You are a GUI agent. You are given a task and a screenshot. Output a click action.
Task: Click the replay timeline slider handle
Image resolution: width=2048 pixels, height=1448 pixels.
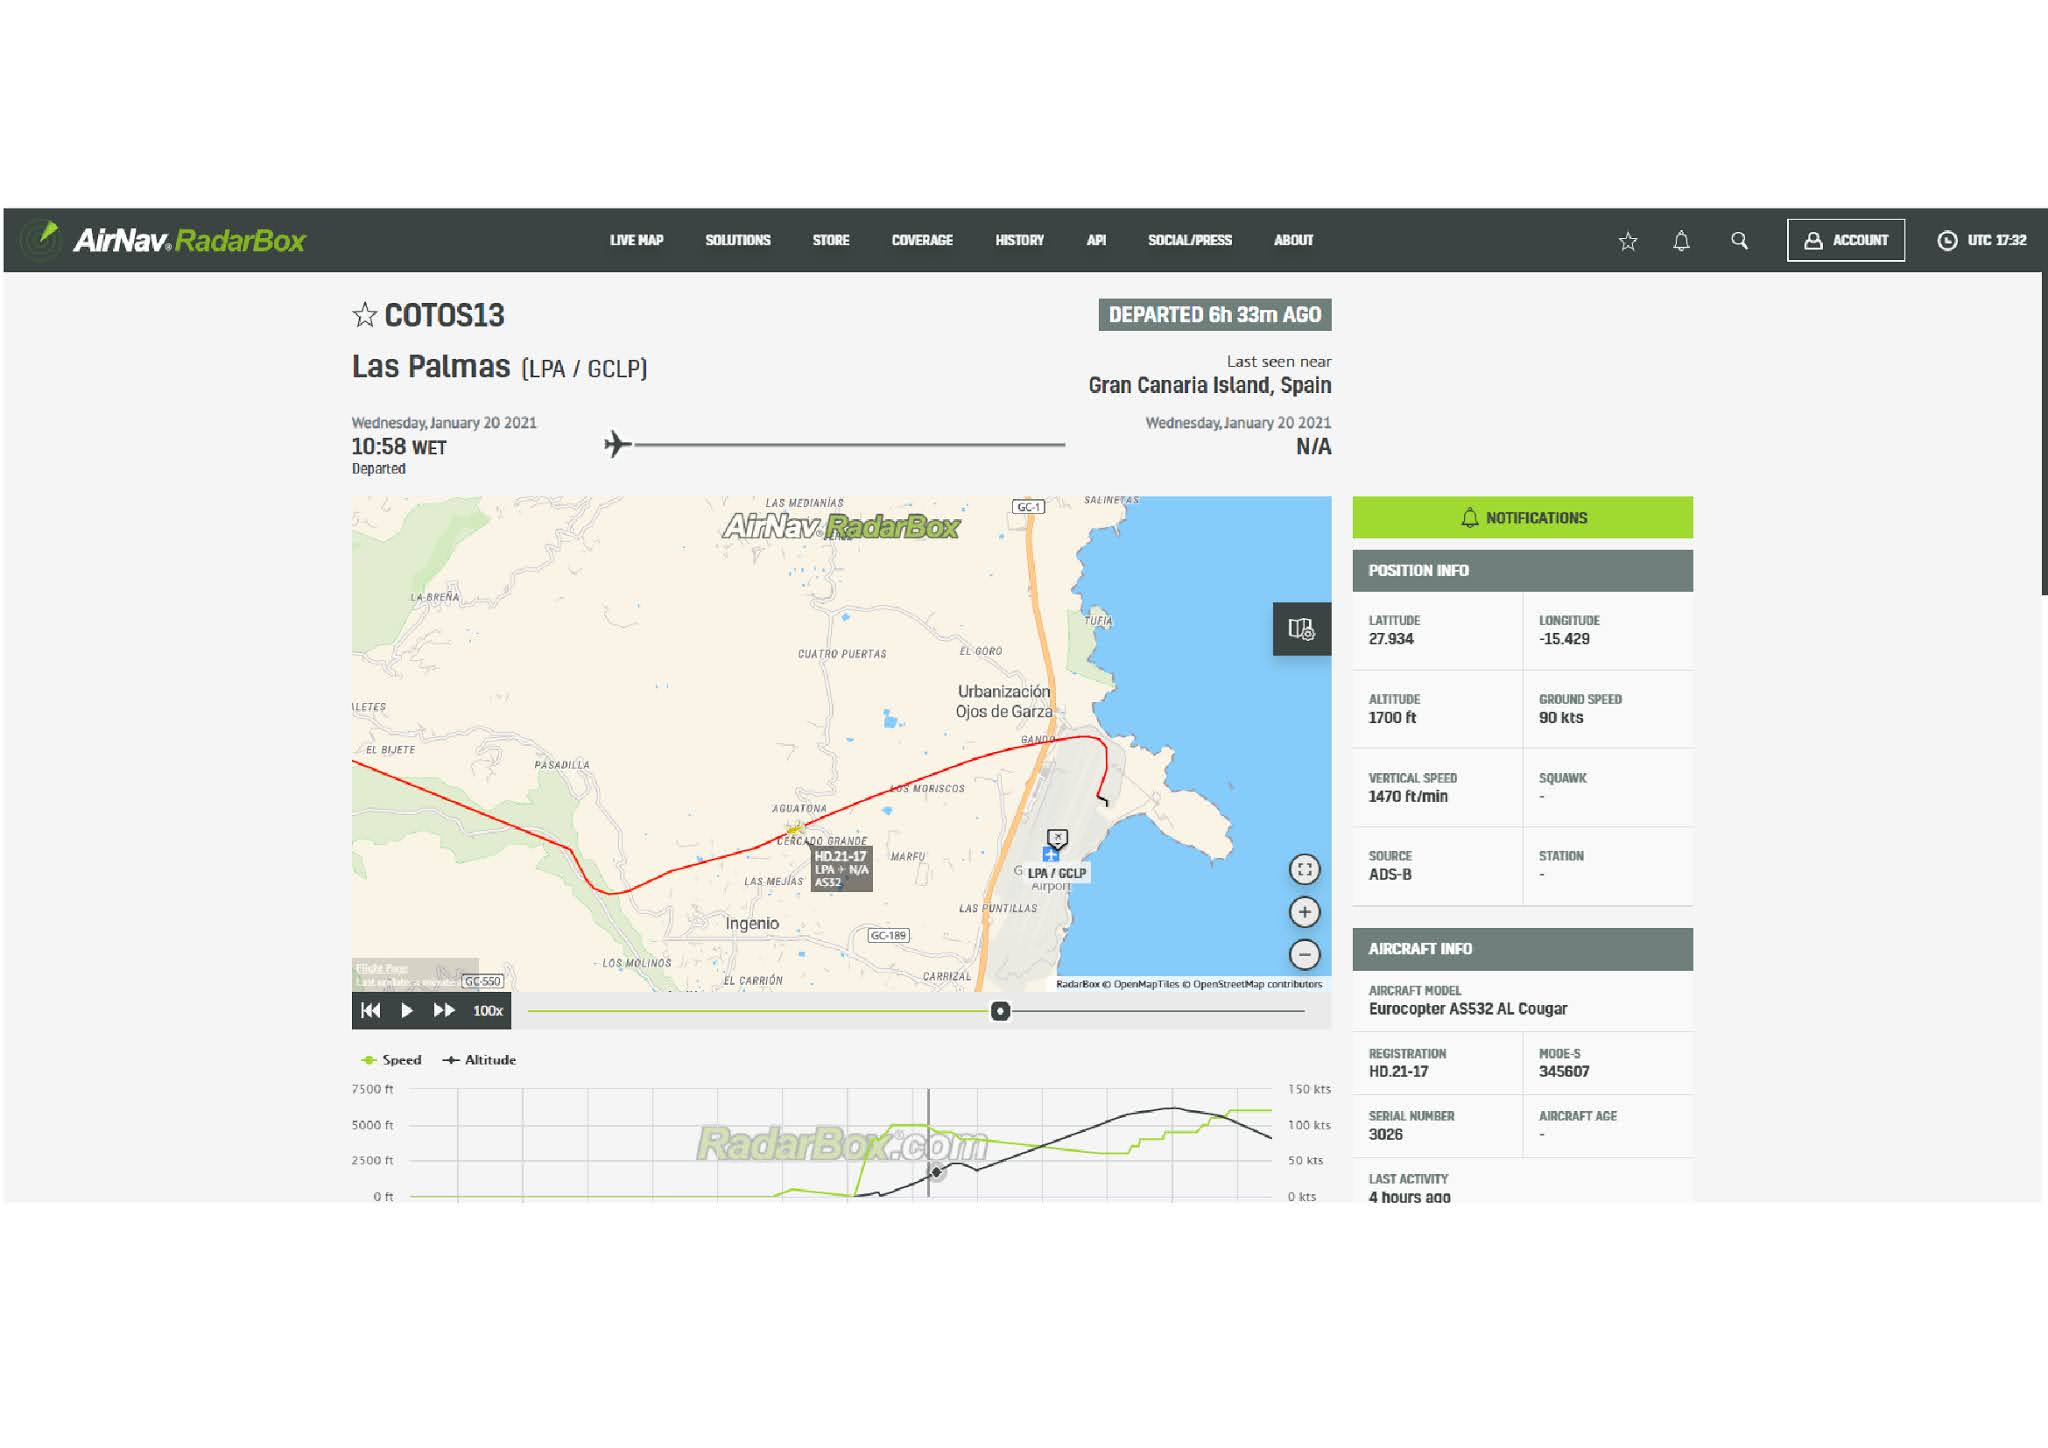[x=1000, y=1011]
